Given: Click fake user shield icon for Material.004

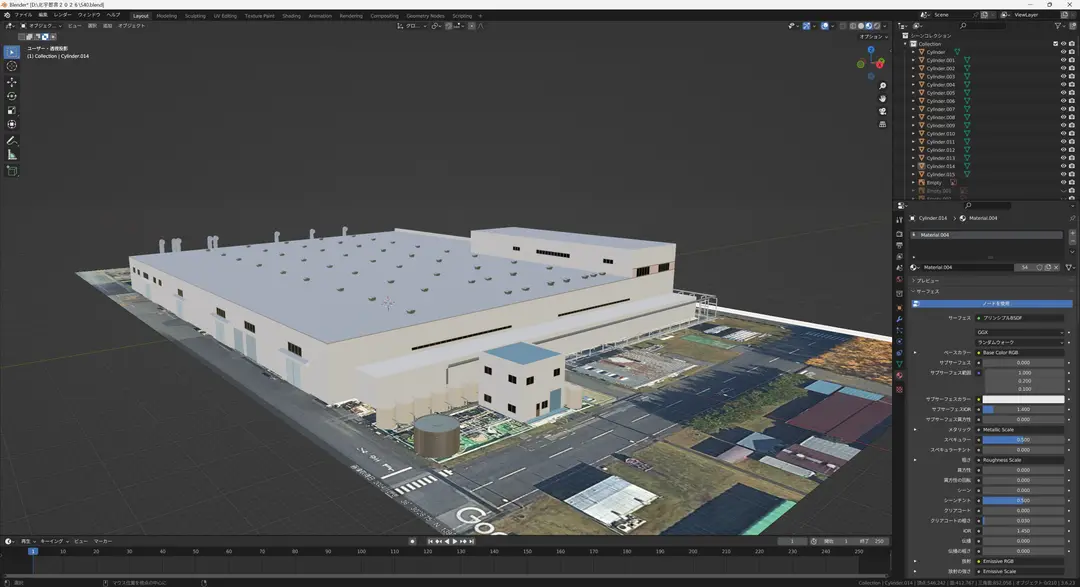Looking at the screenshot, I should pos(1039,267).
